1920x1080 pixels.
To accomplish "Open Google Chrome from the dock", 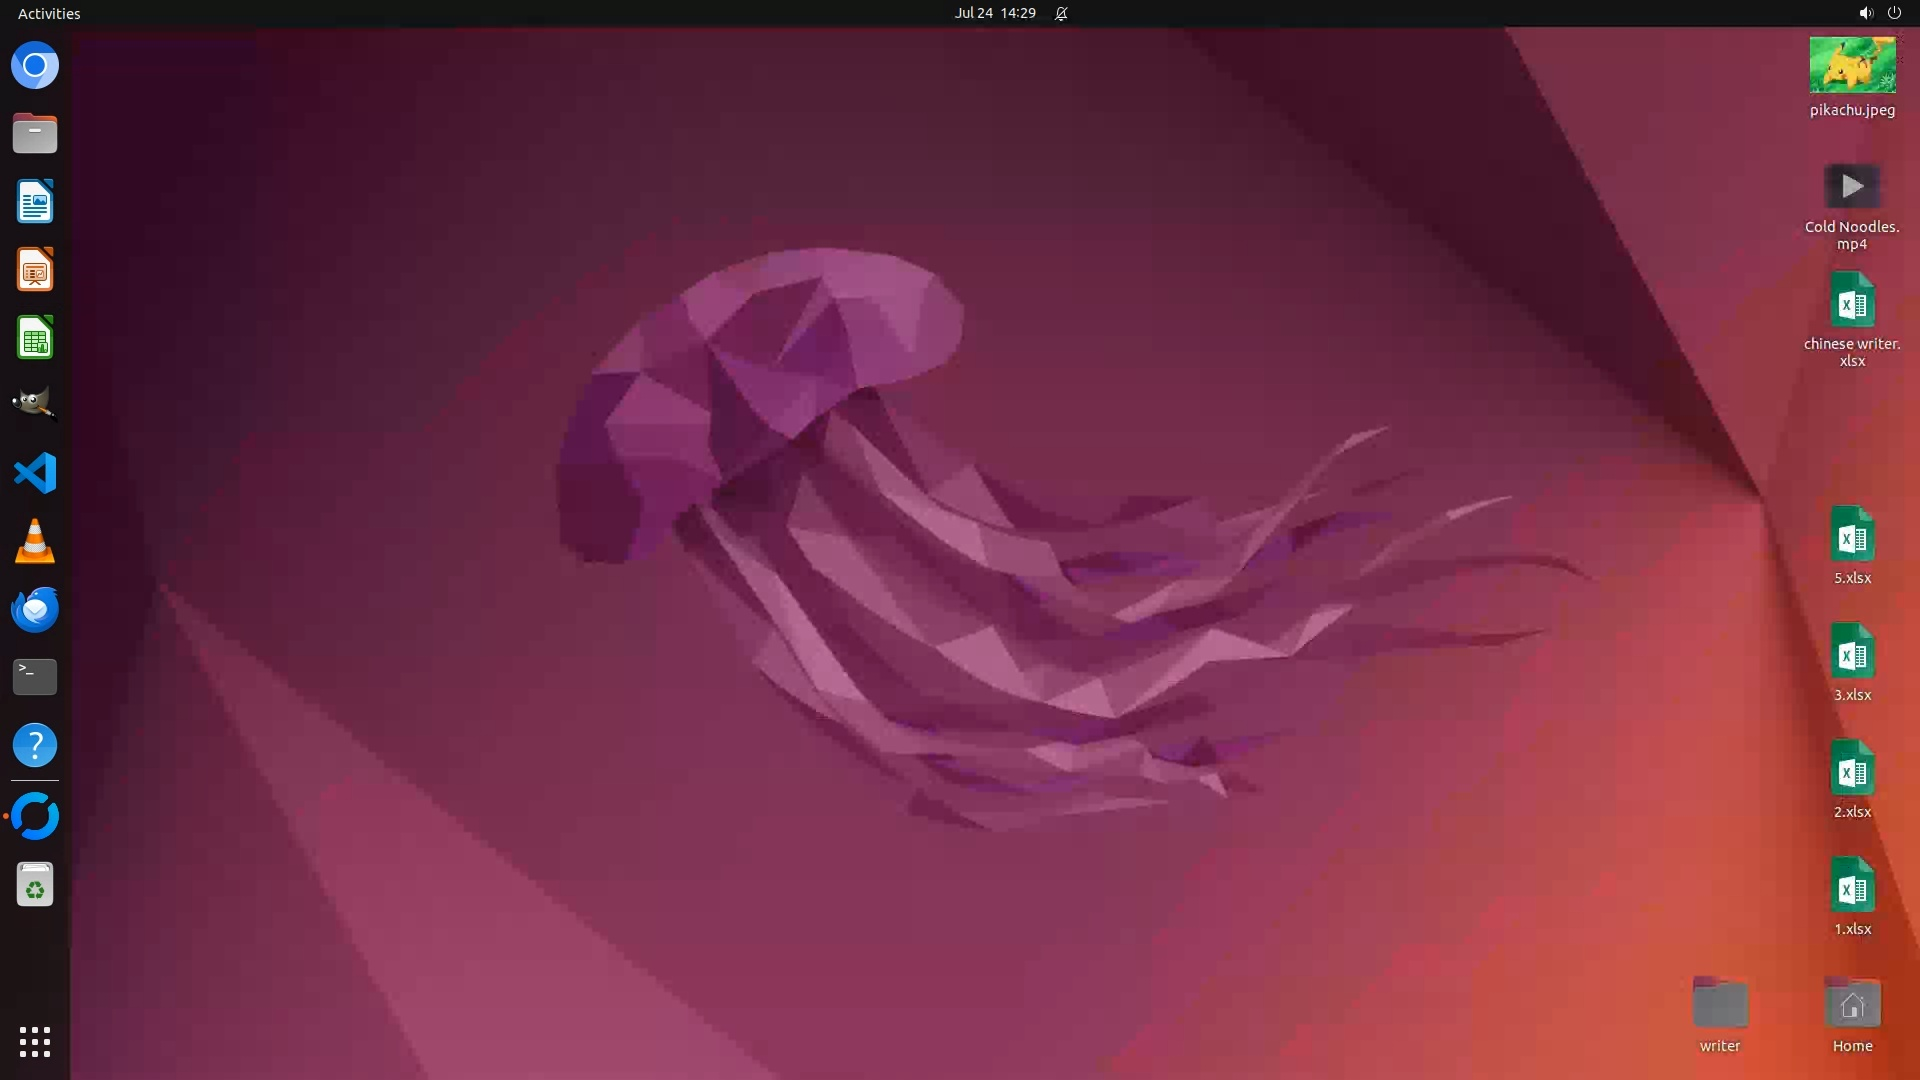I will (x=35, y=66).
